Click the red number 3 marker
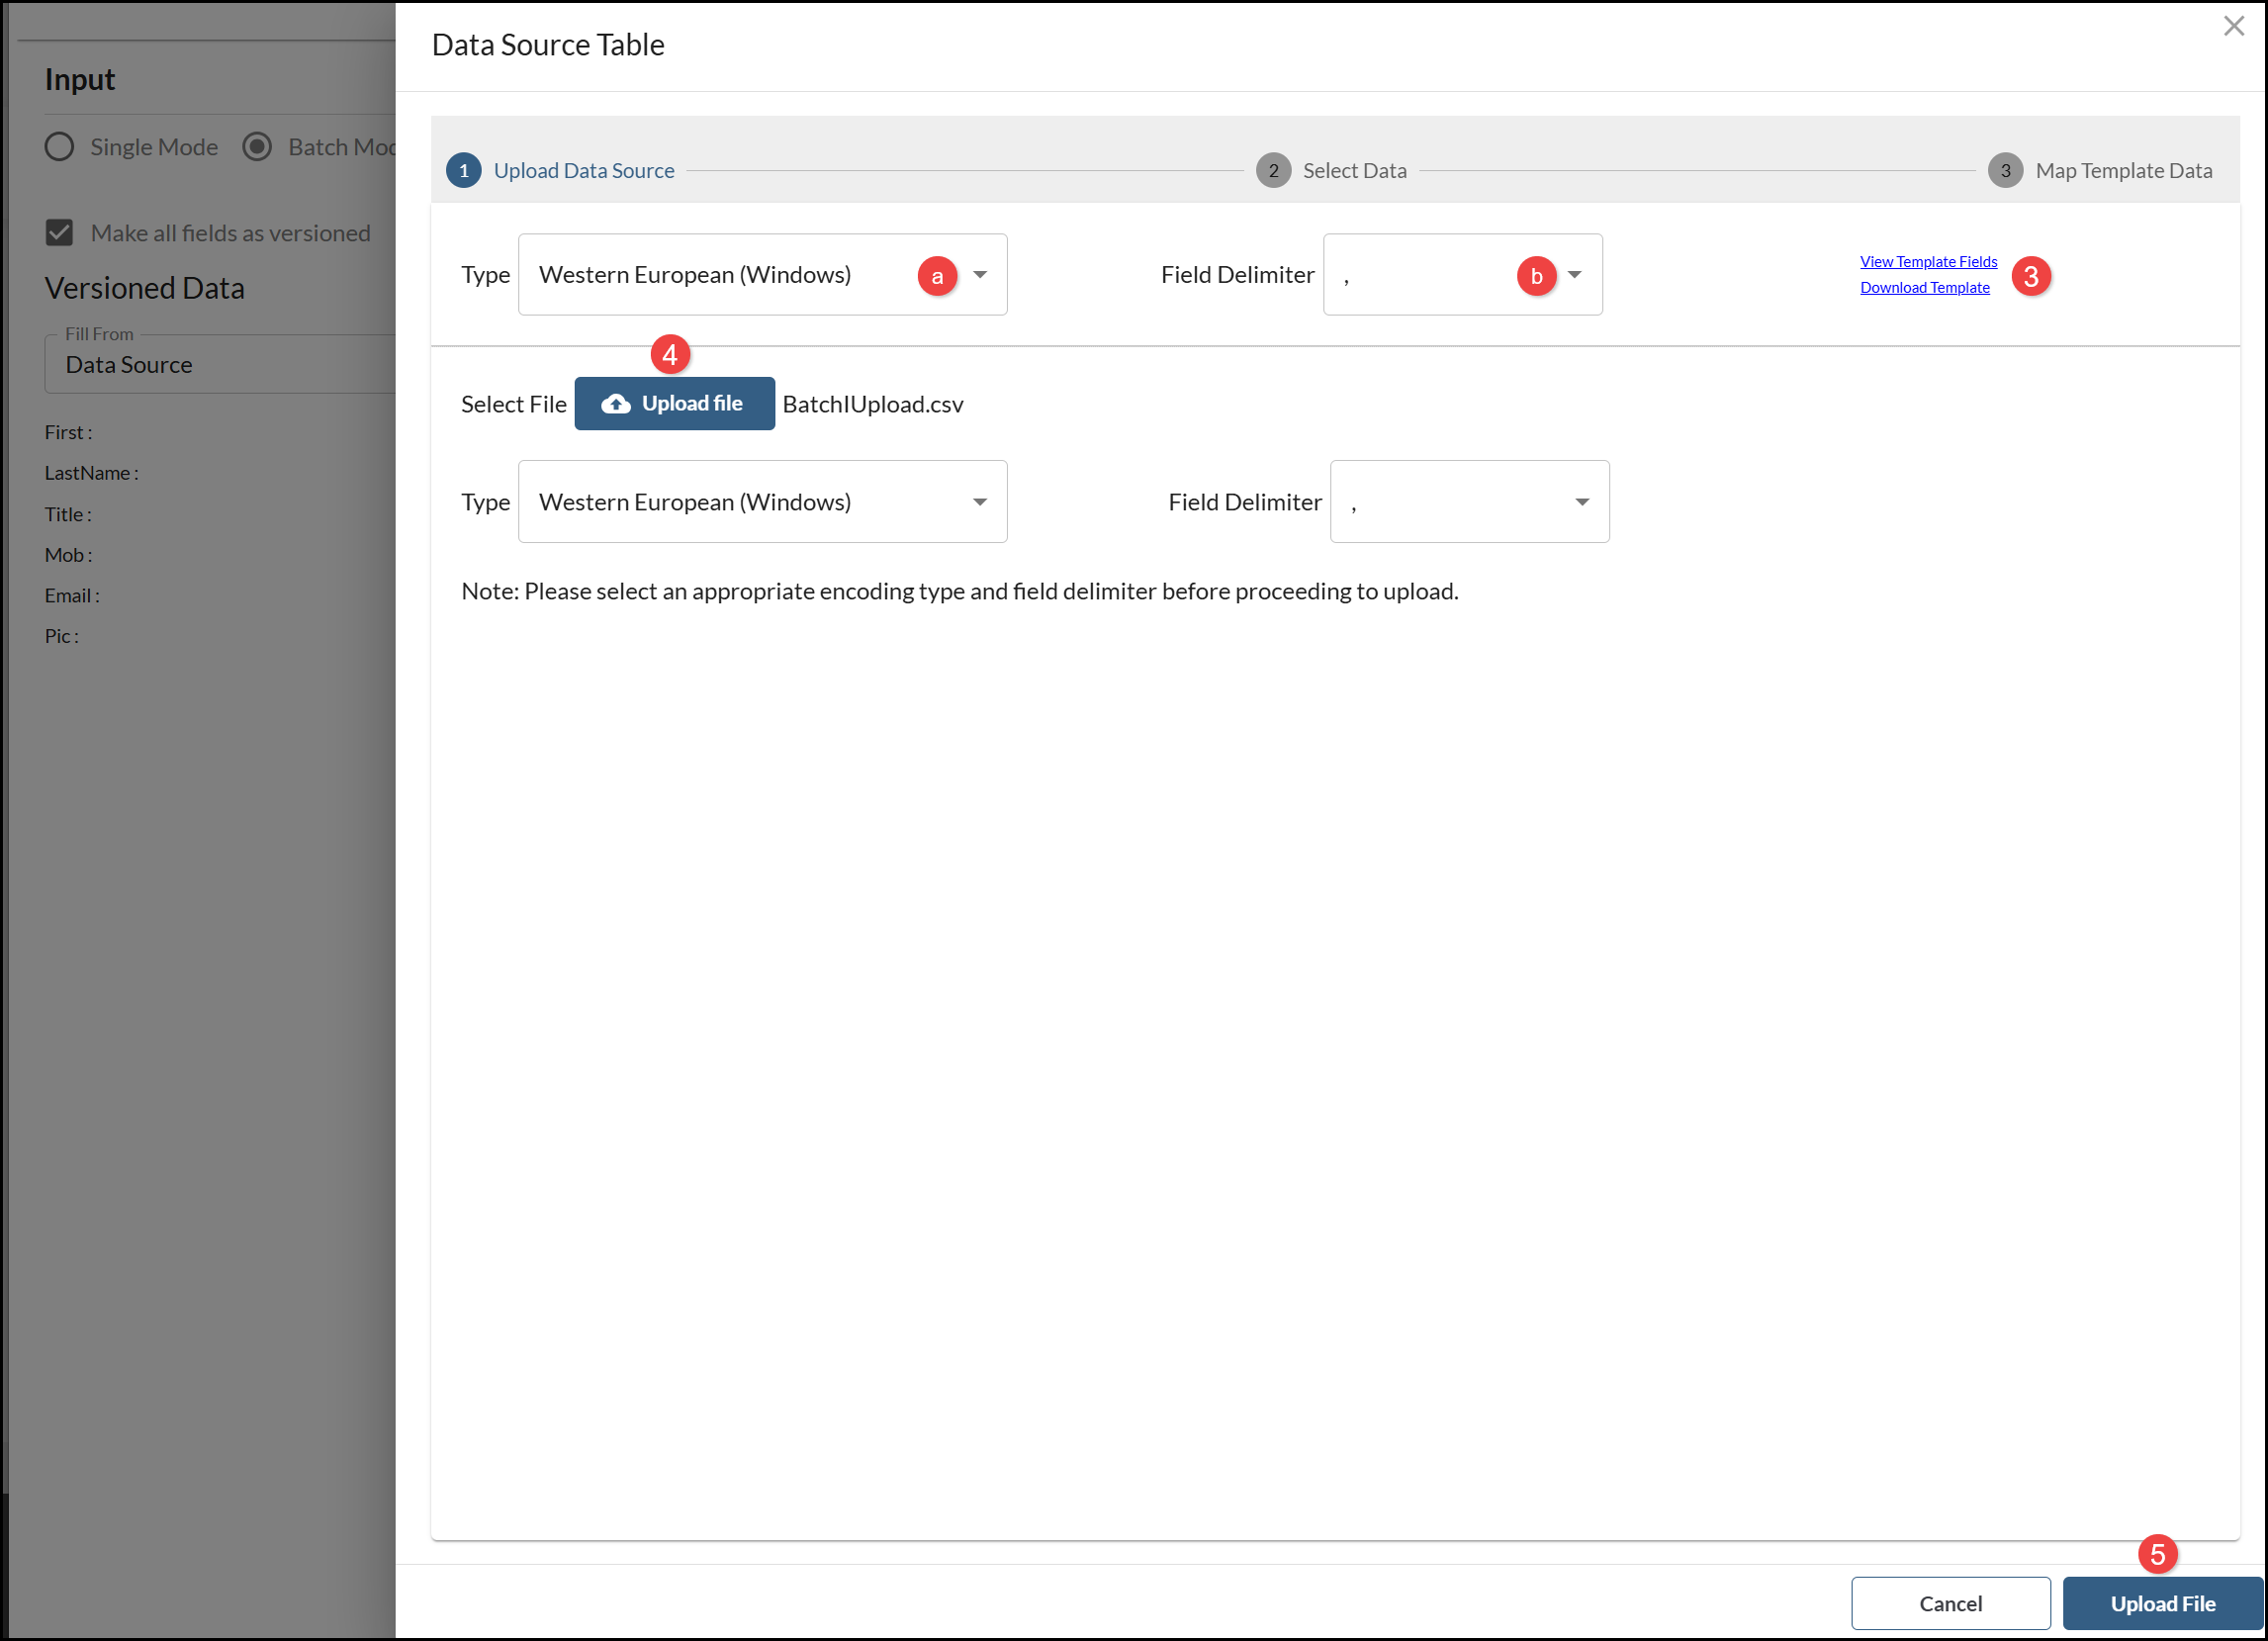 [x=2030, y=276]
